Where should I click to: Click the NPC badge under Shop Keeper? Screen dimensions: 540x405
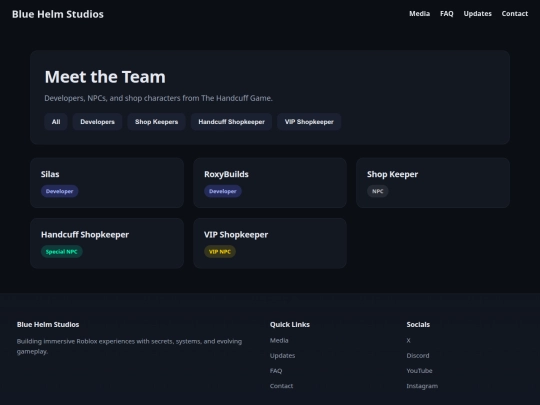[377, 191]
